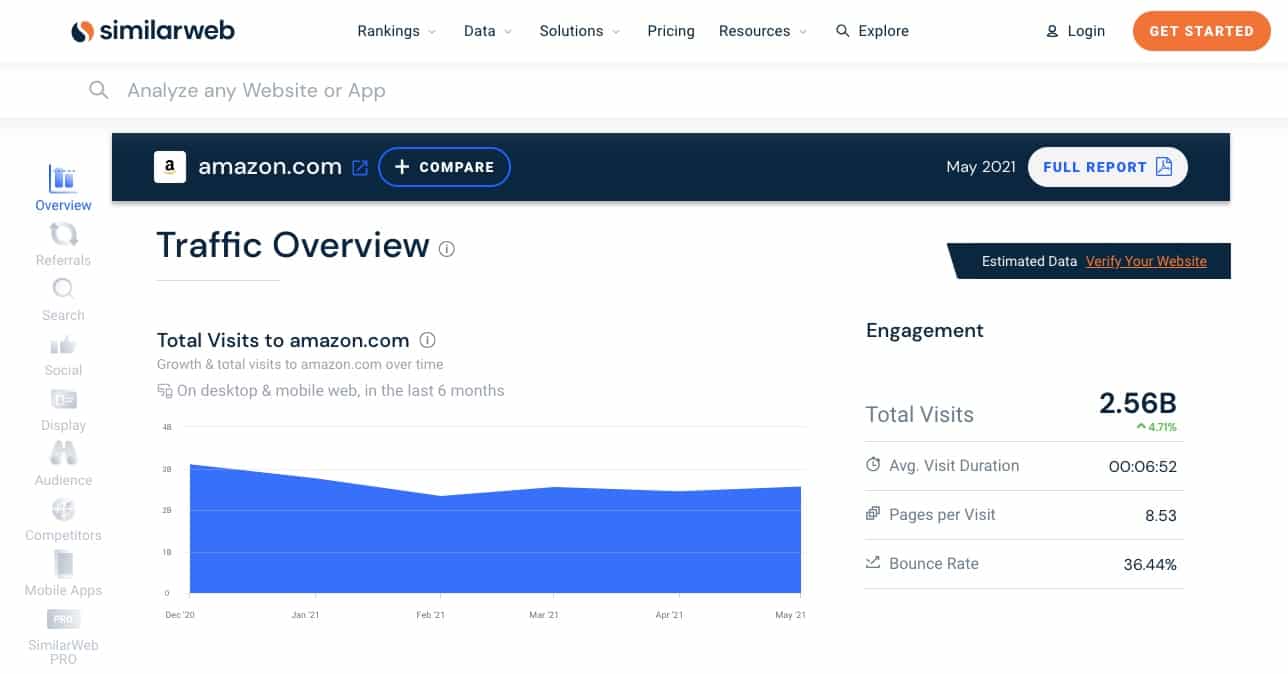Click the May '21 axis label
This screenshot has height=674, width=1288.
pos(790,615)
